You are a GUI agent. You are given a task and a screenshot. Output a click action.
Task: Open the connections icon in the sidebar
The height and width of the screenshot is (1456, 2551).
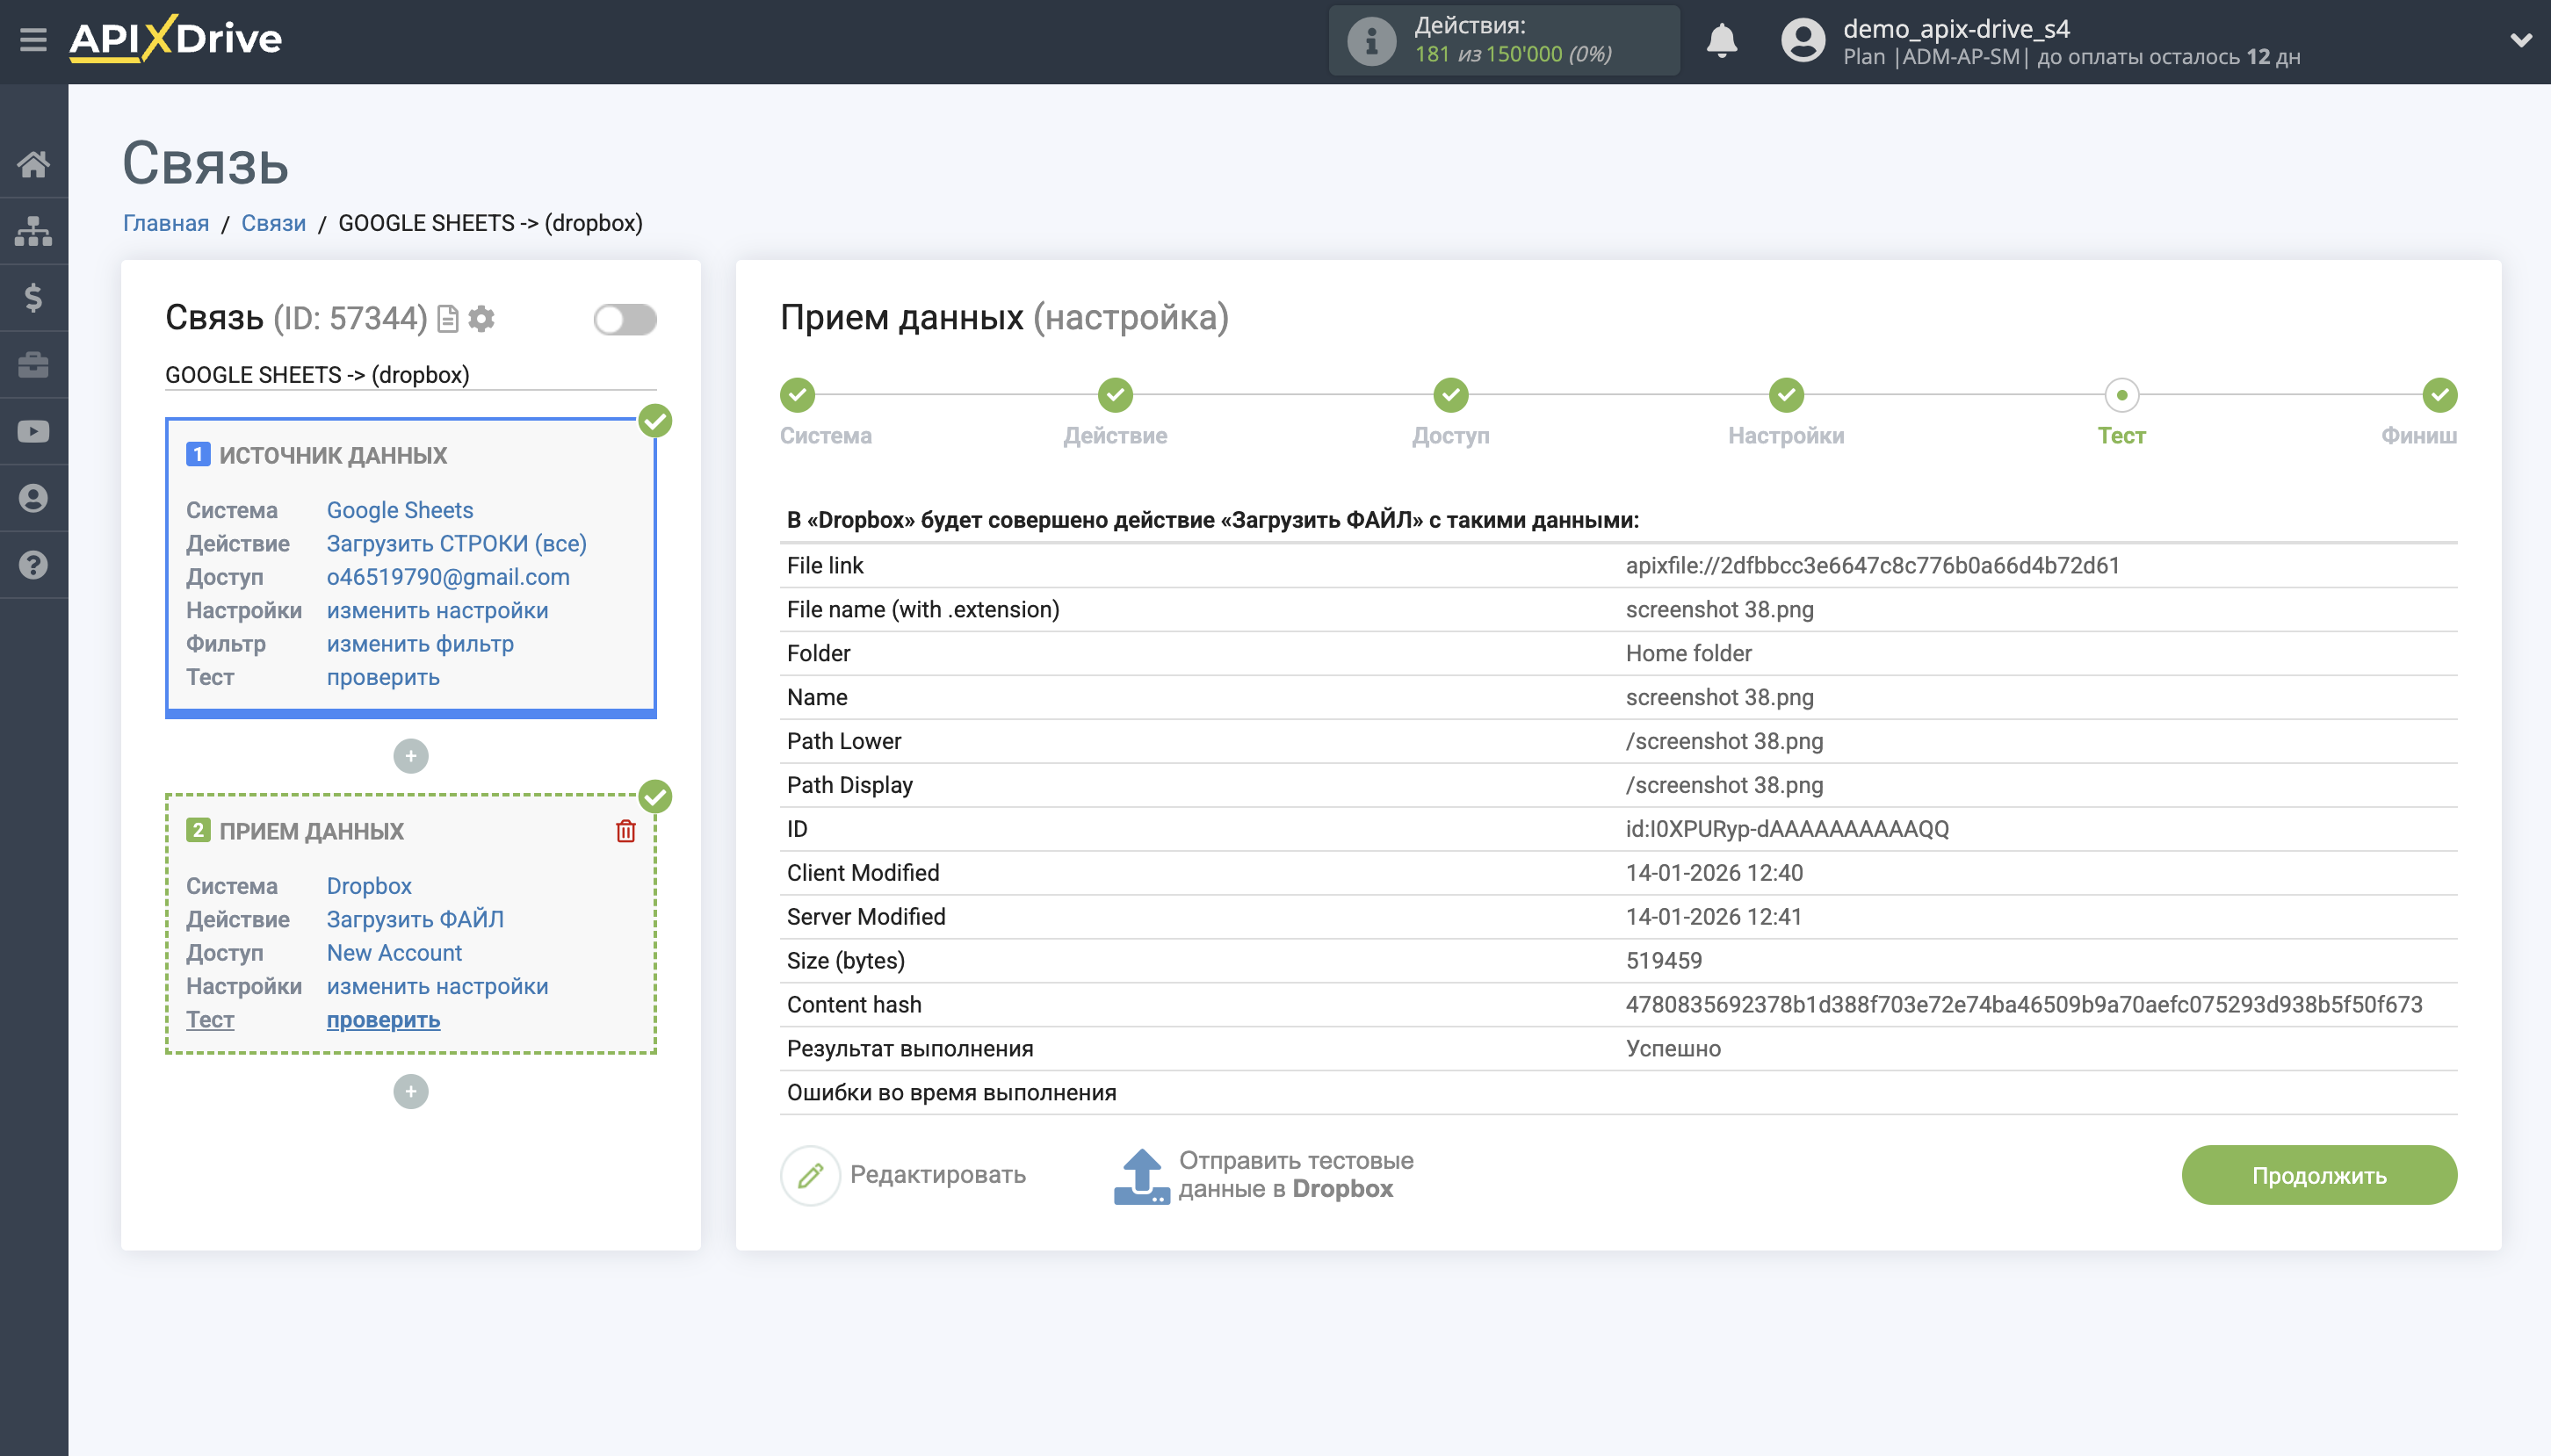tap(33, 230)
